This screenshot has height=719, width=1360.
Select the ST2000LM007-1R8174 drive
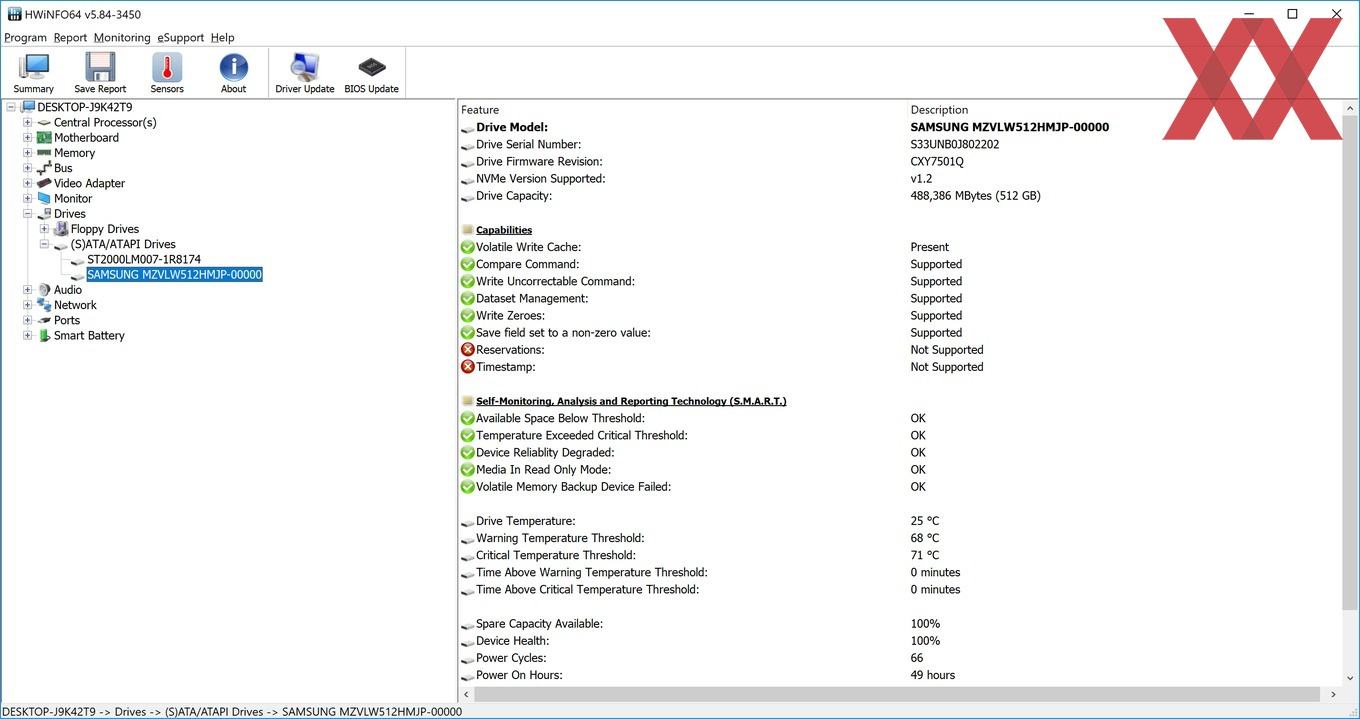[144, 259]
